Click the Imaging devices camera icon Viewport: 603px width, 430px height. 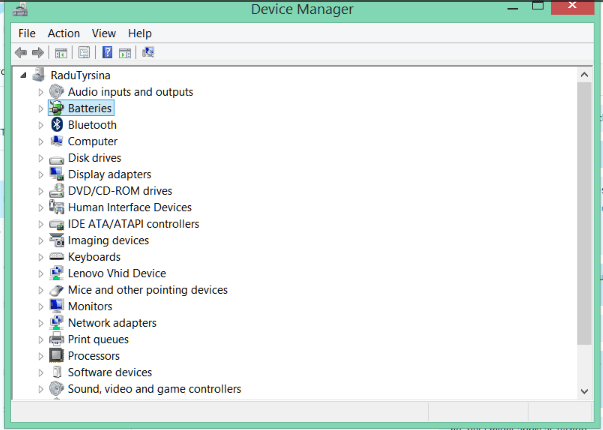[57, 240]
